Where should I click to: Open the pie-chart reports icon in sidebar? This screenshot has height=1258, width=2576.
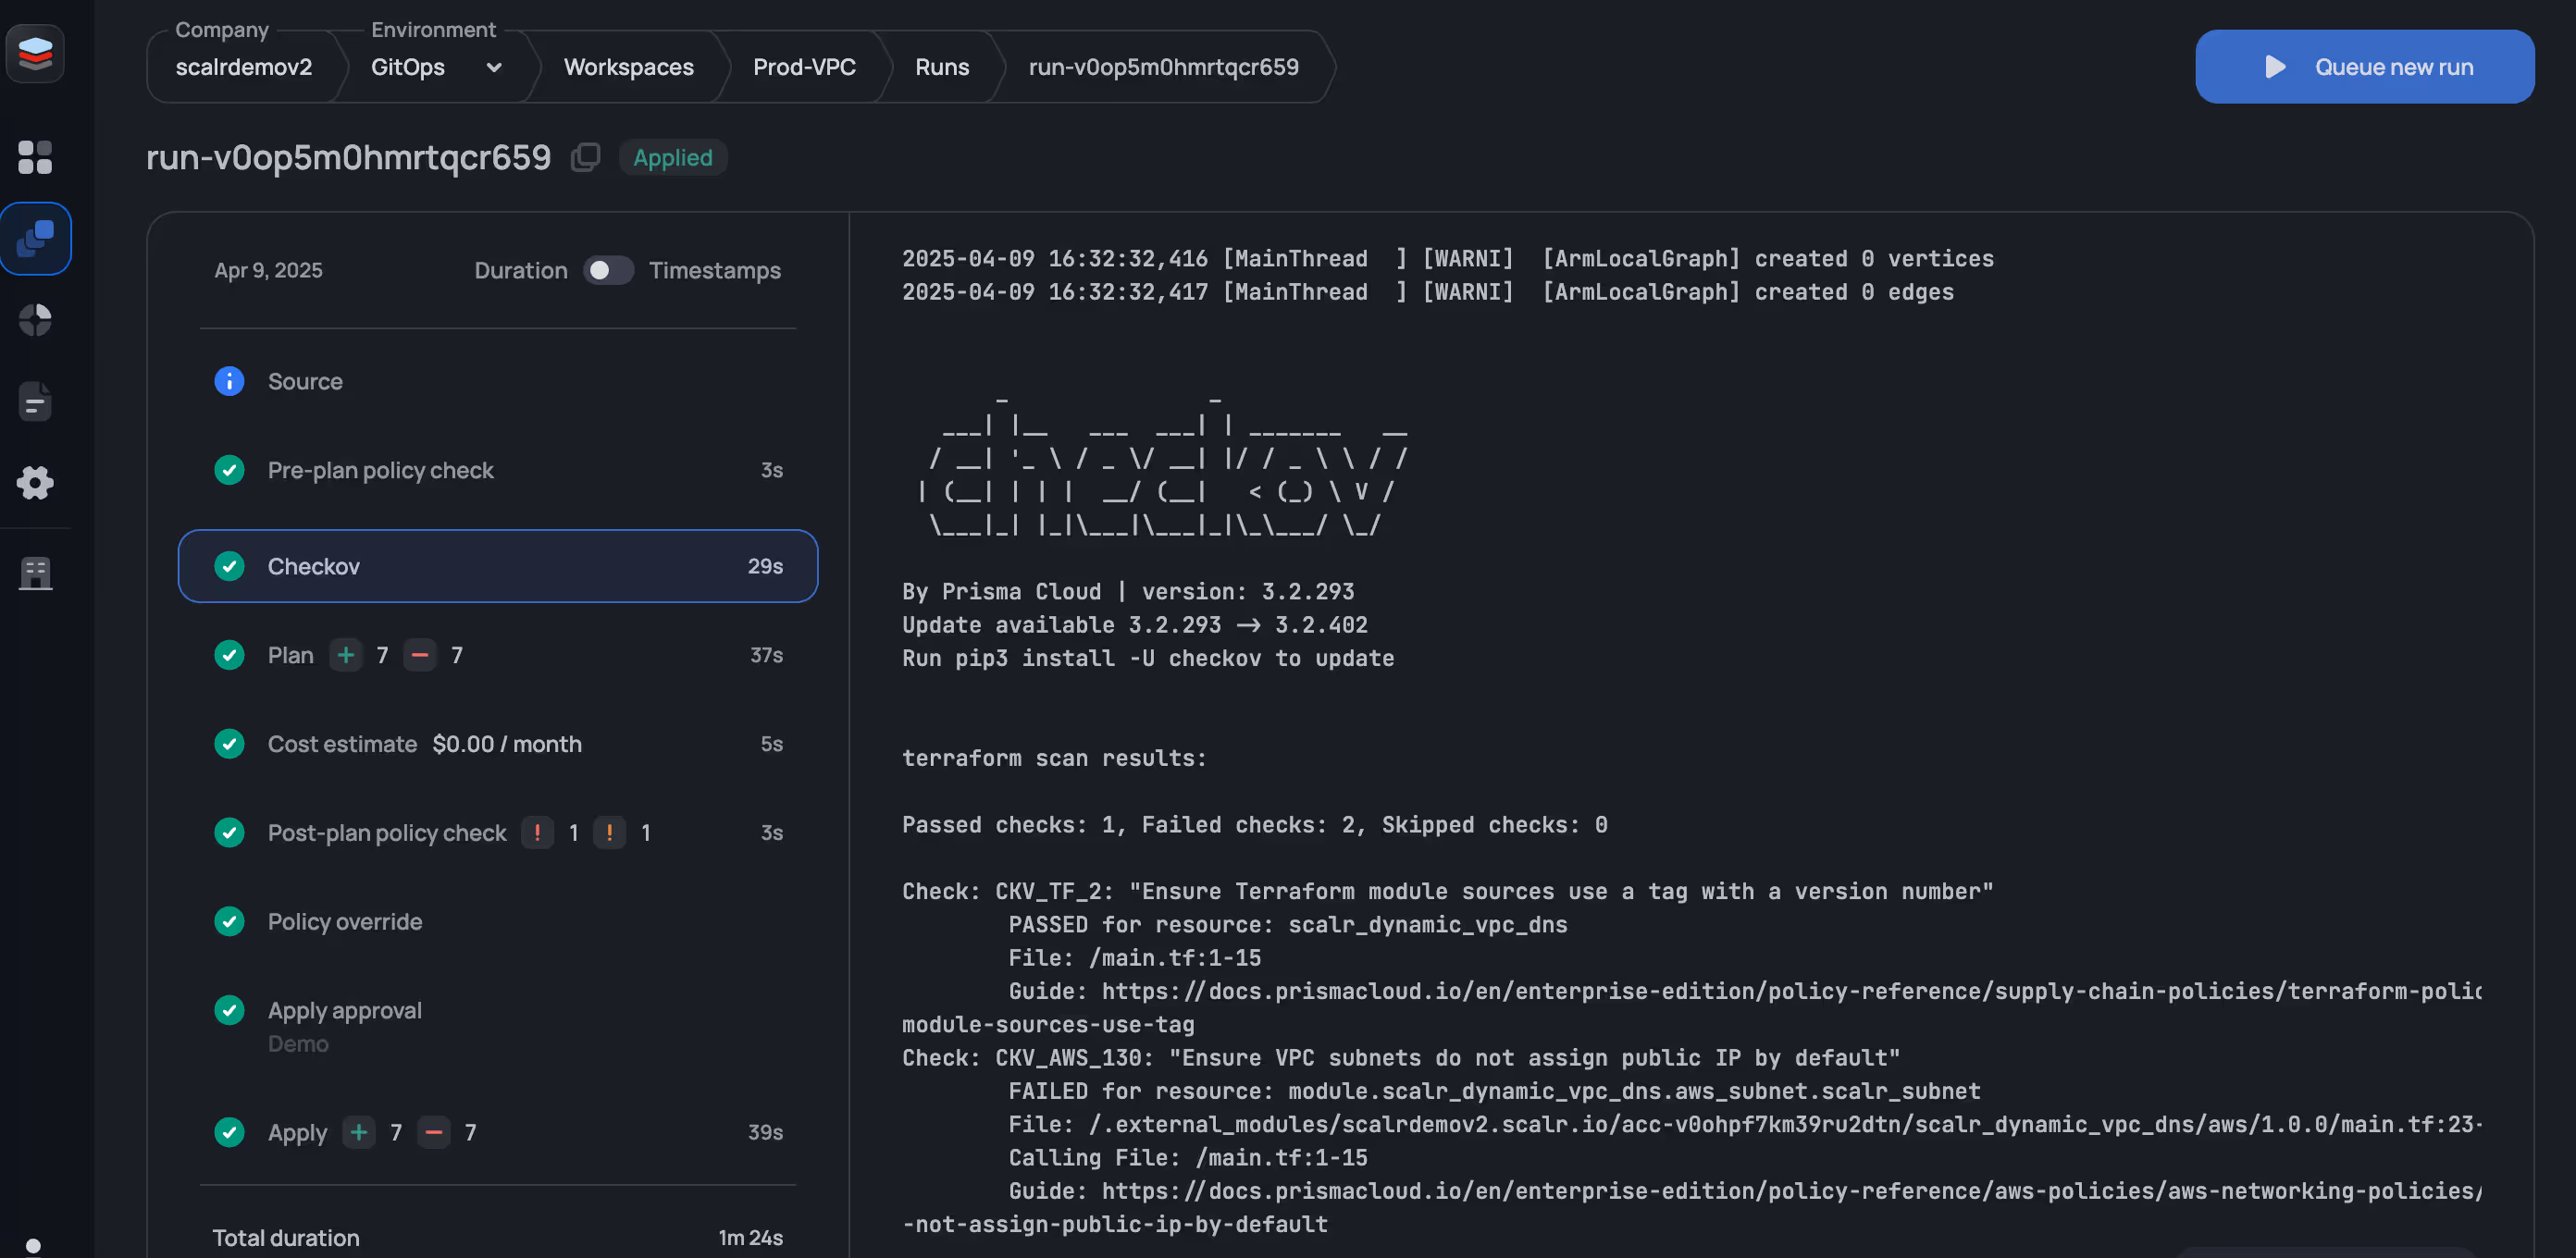(35, 320)
